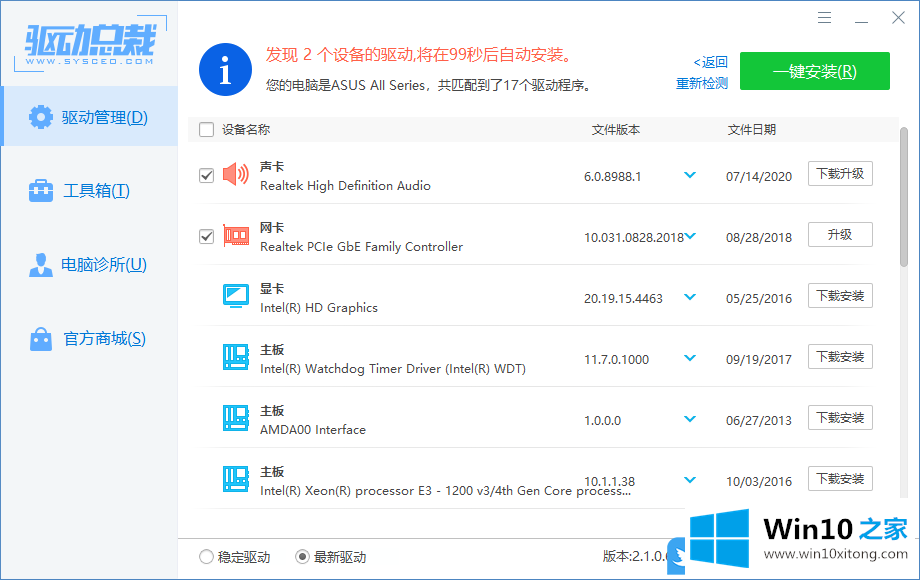
Task: Select the 稳定驱动 radio option
Action: coord(206,557)
